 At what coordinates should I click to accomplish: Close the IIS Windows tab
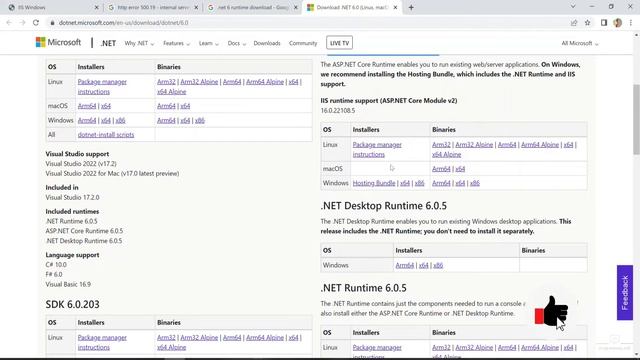pos(96,7)
